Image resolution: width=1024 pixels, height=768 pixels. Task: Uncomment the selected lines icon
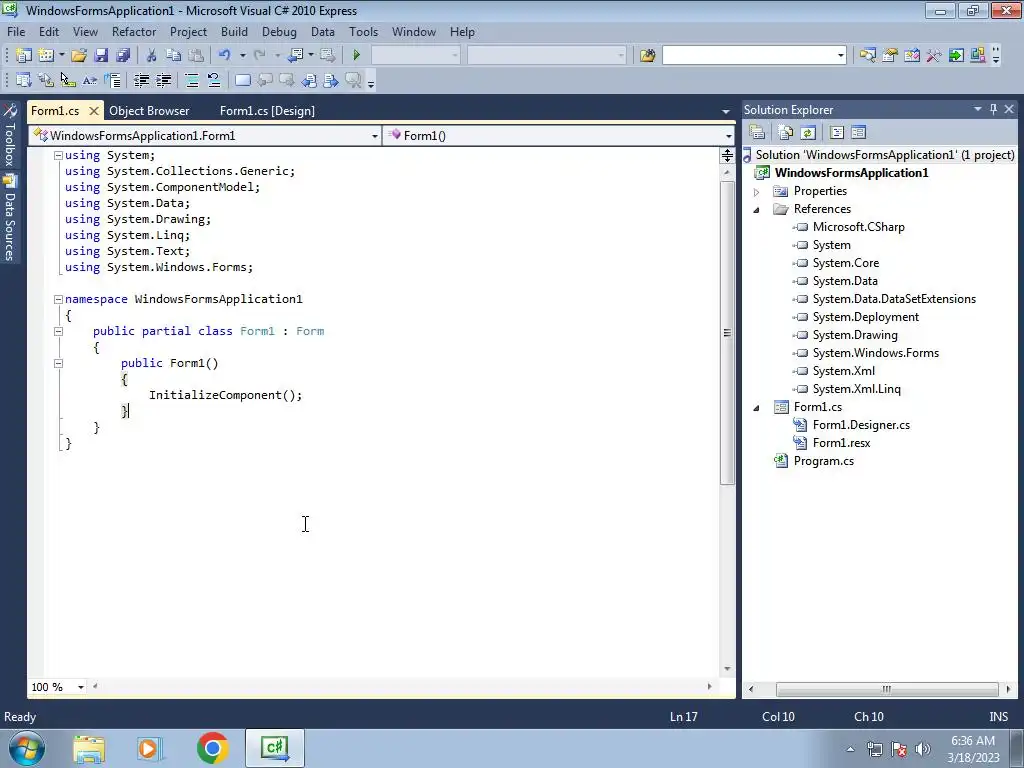tap(214, 80)
